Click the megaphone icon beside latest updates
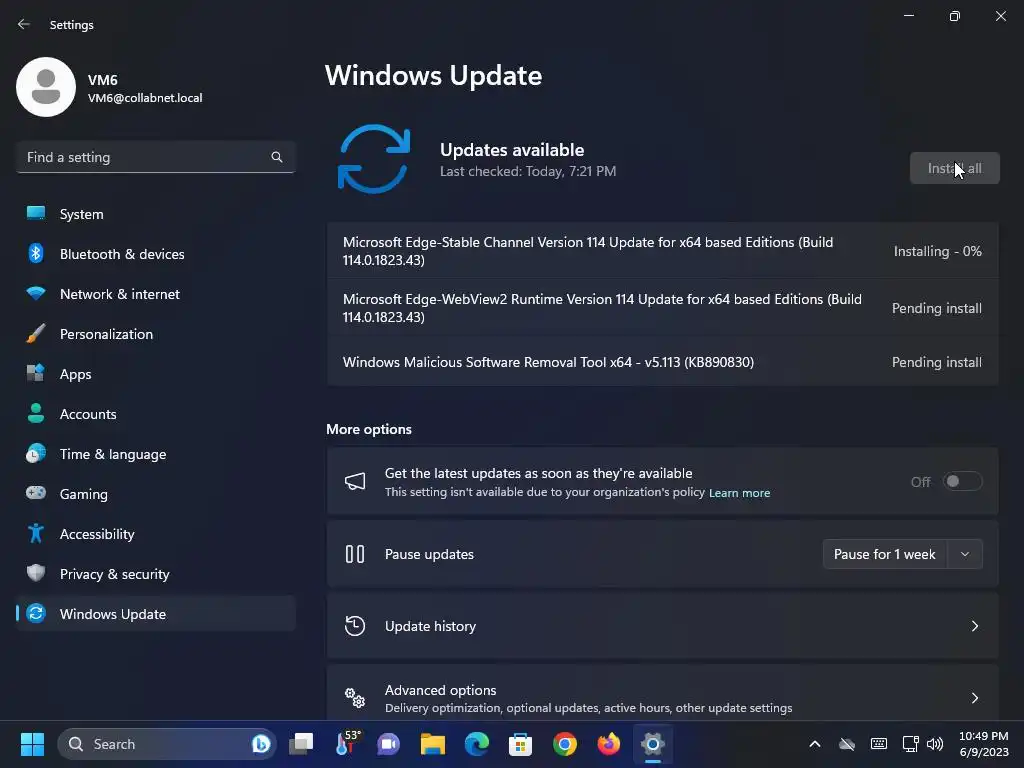This screenshot has width=1024, height=768. pyautogui.click(x=355, y=482)
